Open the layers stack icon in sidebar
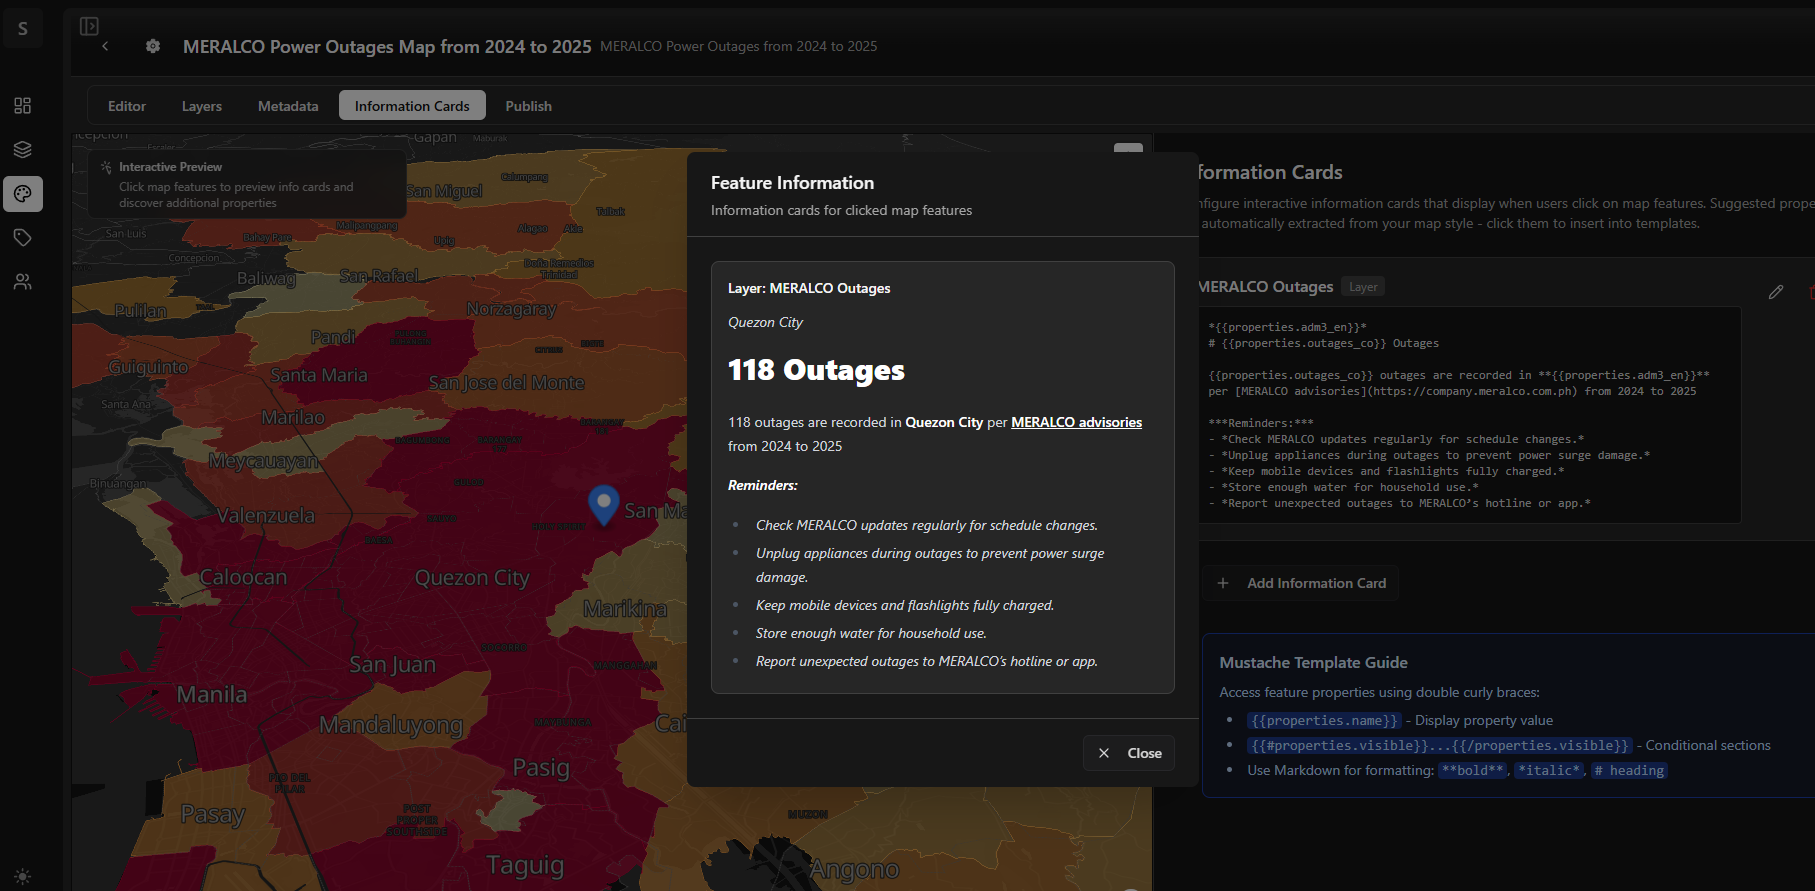Screen dimensions: 1815x891 coord(22,150)
